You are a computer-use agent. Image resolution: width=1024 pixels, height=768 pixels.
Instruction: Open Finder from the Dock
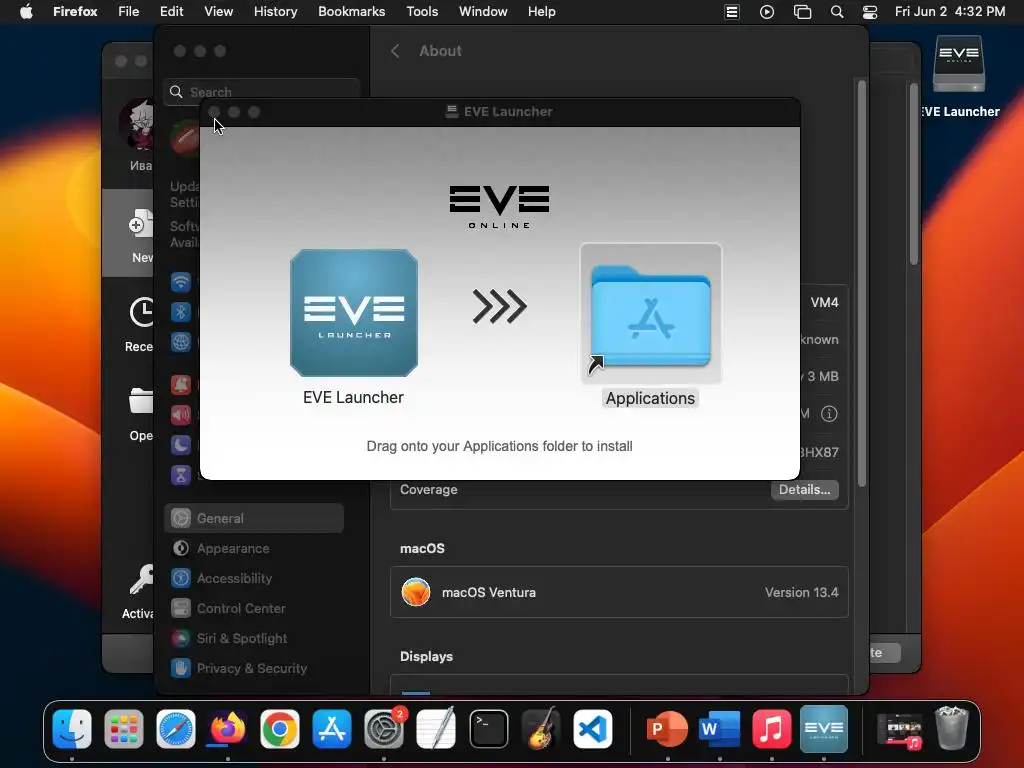[x=72, y=729]
